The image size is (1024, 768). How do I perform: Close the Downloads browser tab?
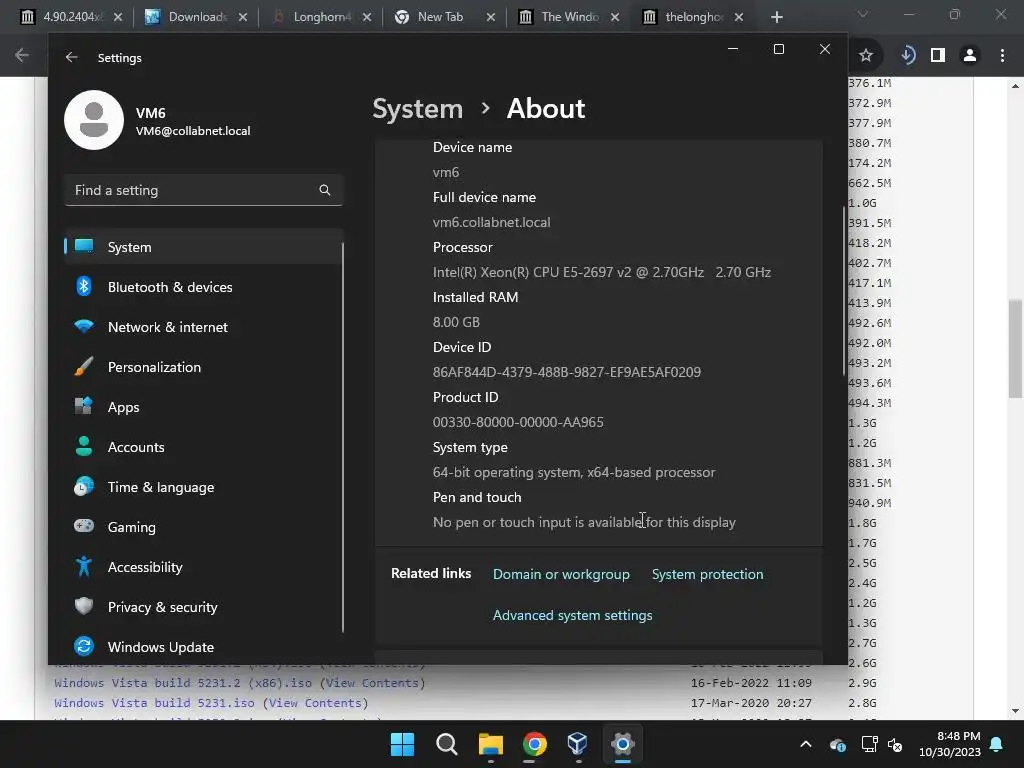(242, 17)
